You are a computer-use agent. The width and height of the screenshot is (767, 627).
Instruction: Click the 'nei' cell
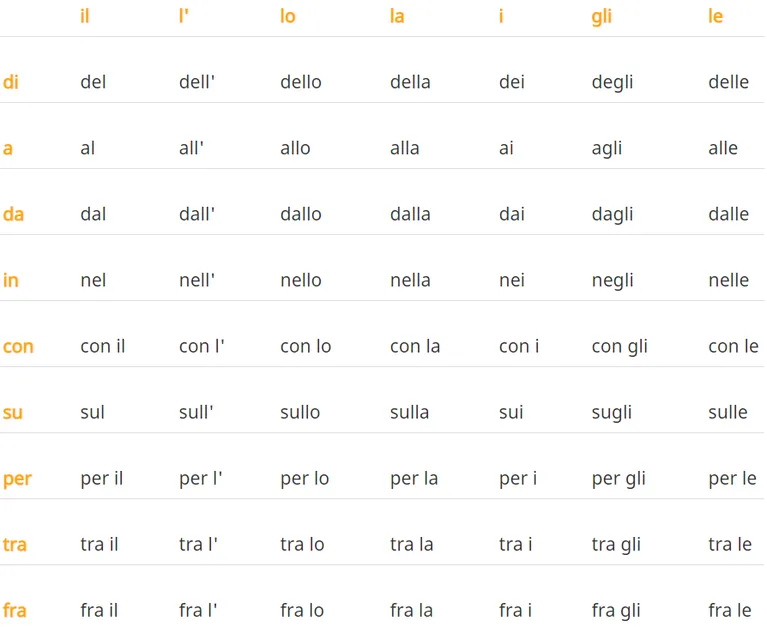coord(512,280)
